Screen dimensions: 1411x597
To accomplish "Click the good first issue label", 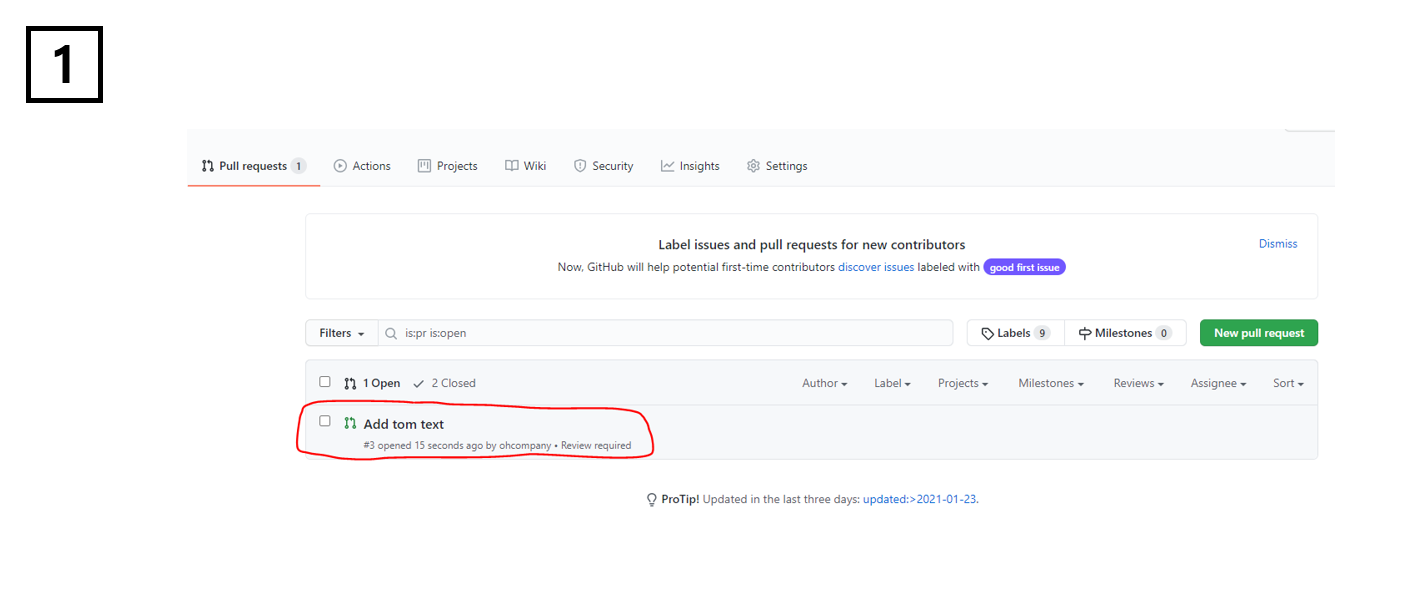I will point(1024,267).
